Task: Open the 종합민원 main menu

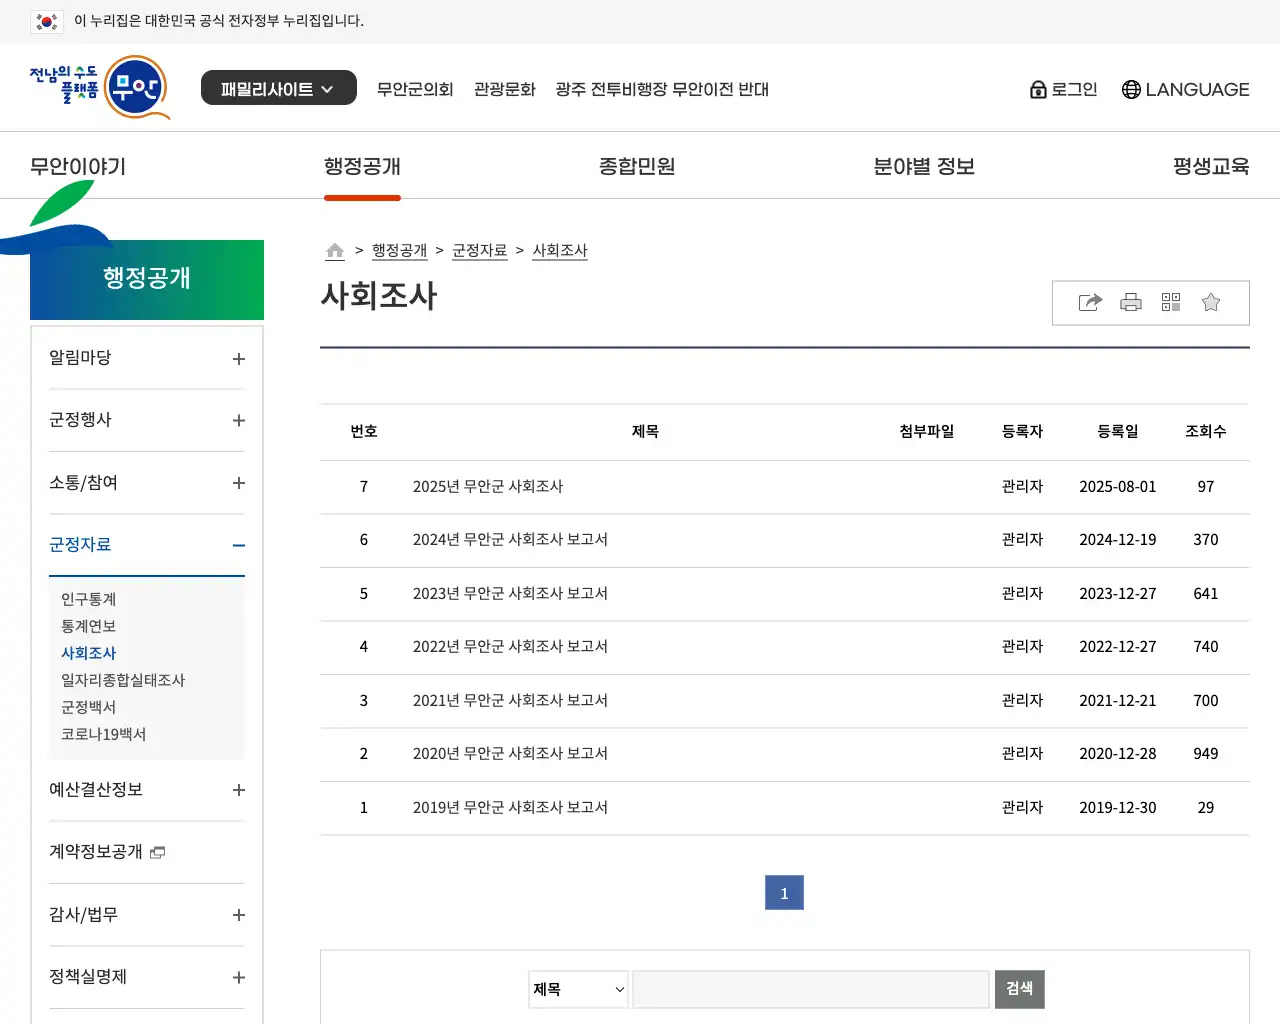Action: (x=637, y=166)
